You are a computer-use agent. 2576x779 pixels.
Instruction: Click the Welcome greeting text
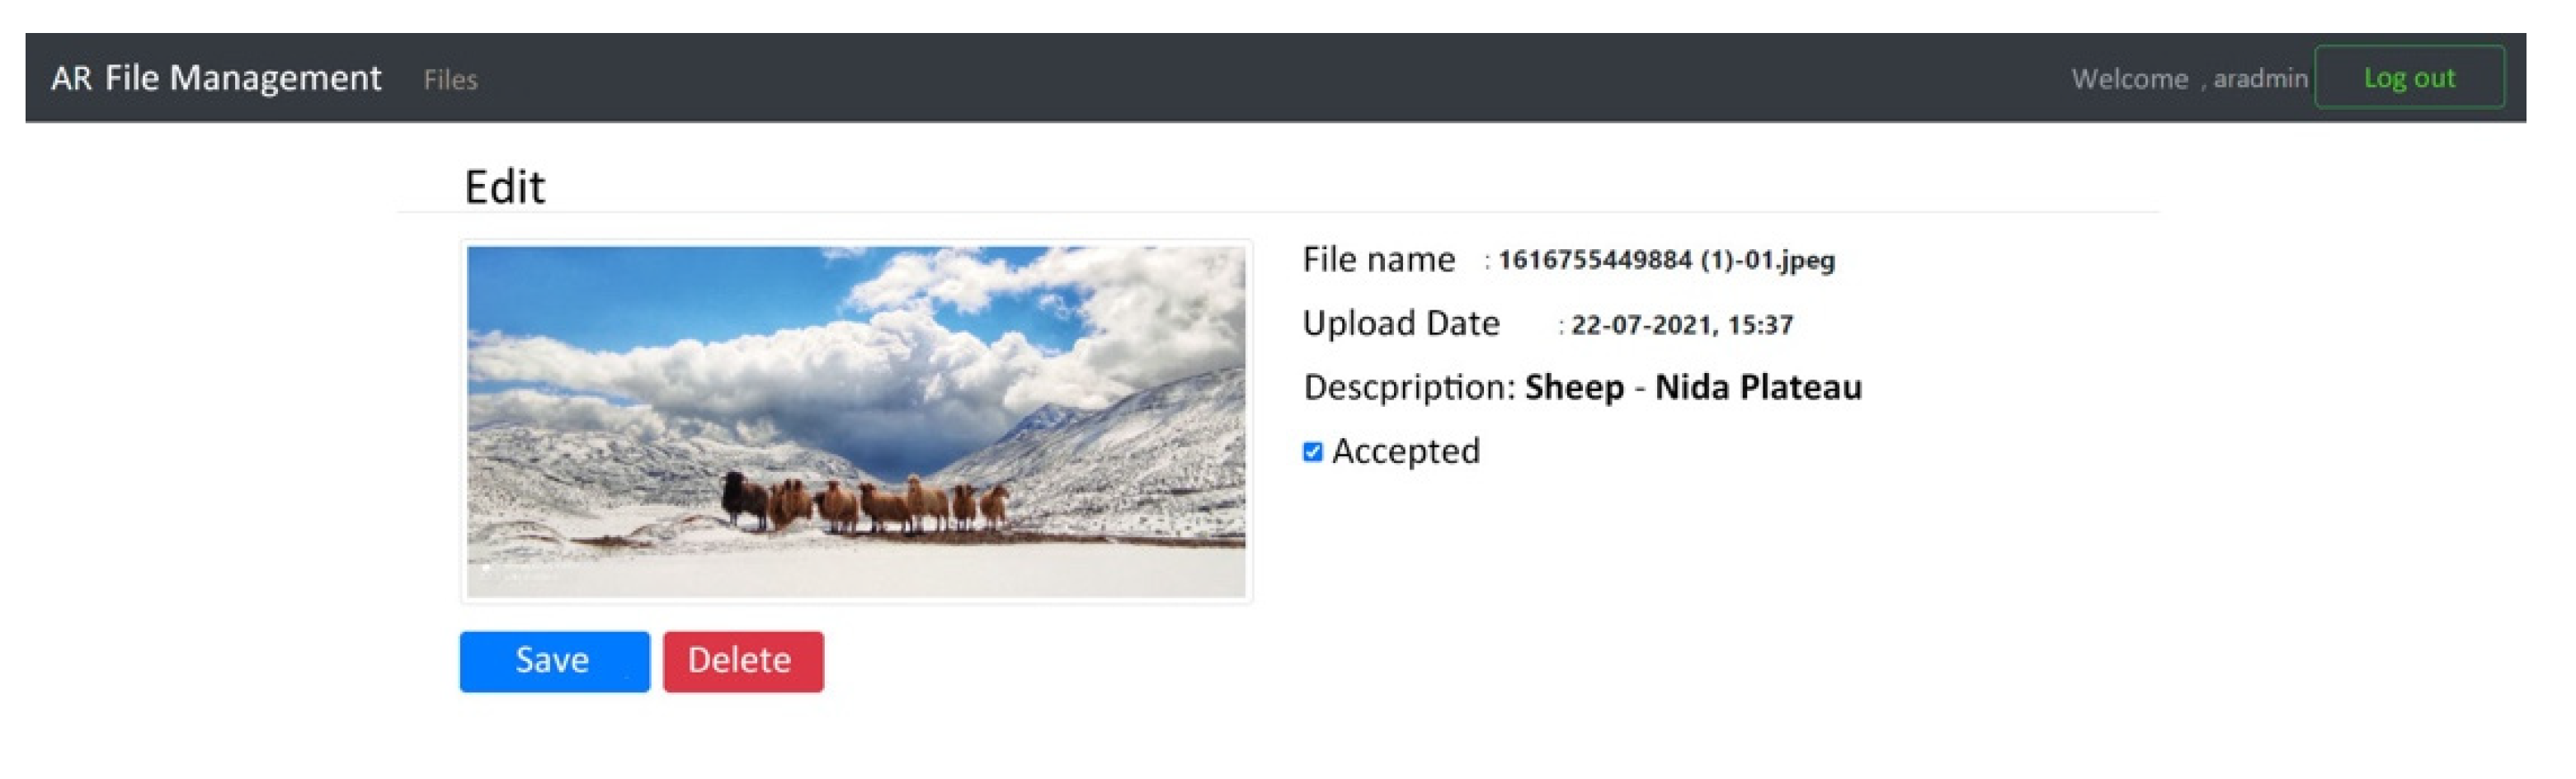tap(2129, 79)
